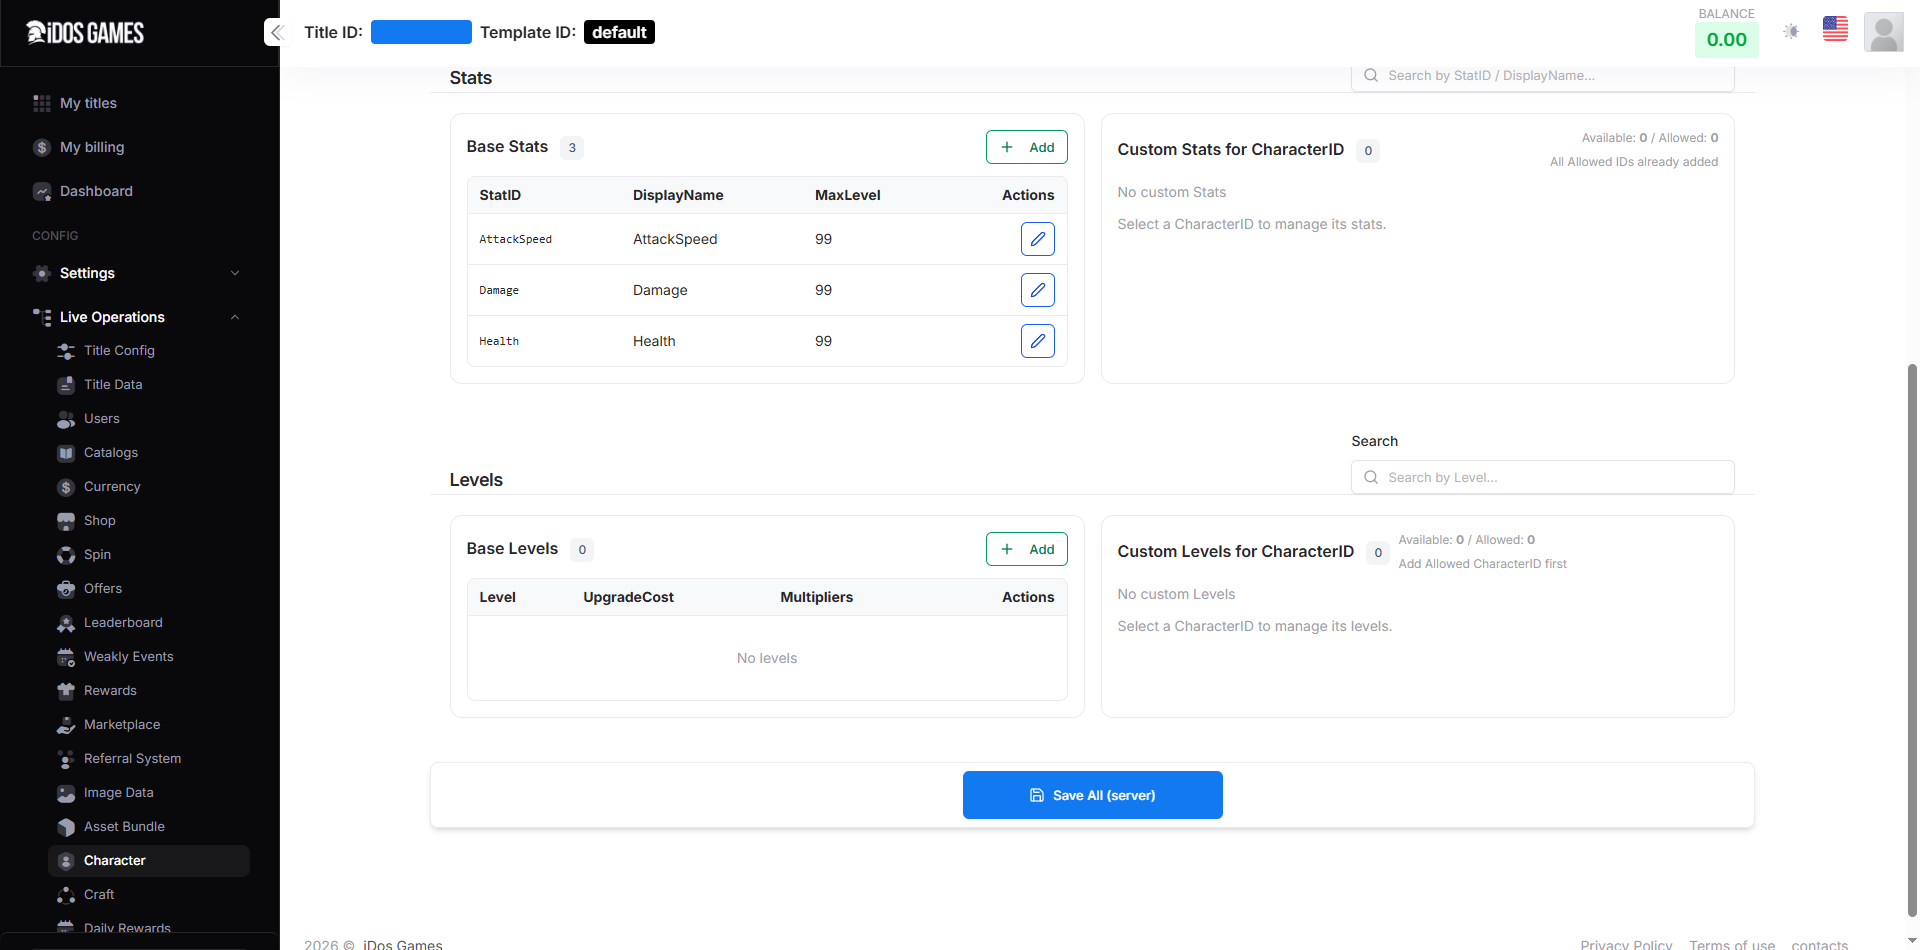Open the edit icon for Health stat

click(x=1037, y=341)
